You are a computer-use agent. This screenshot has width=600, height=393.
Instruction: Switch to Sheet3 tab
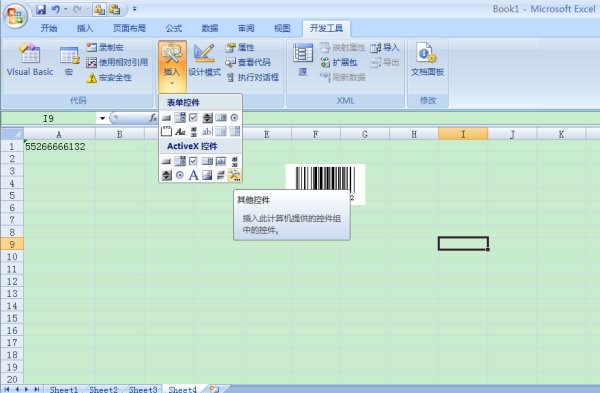(x=143, y=389)
